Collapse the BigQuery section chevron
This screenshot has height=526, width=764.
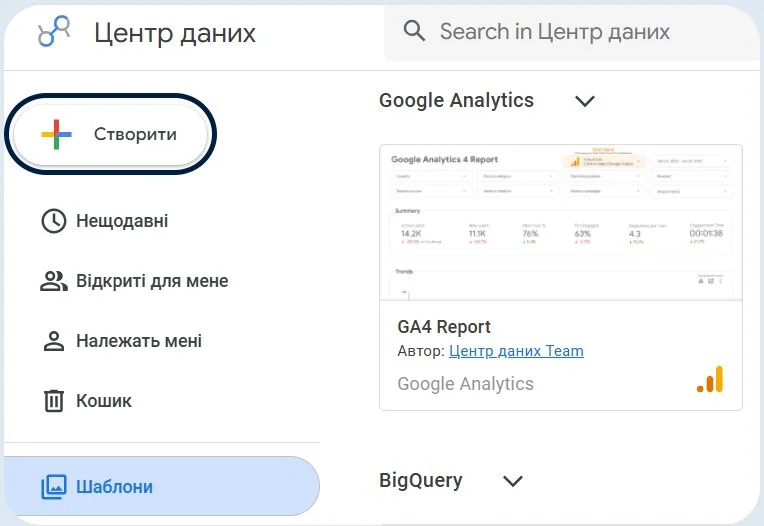(513, 481)
